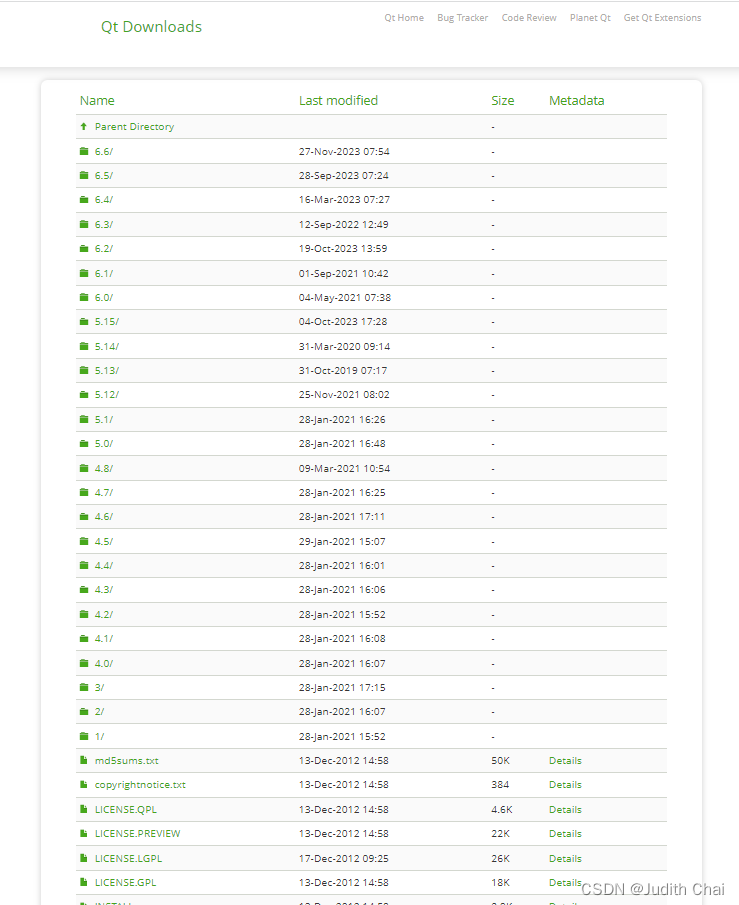Open the 6.2/ directory link
739x905 pixels.
[104, 249]
